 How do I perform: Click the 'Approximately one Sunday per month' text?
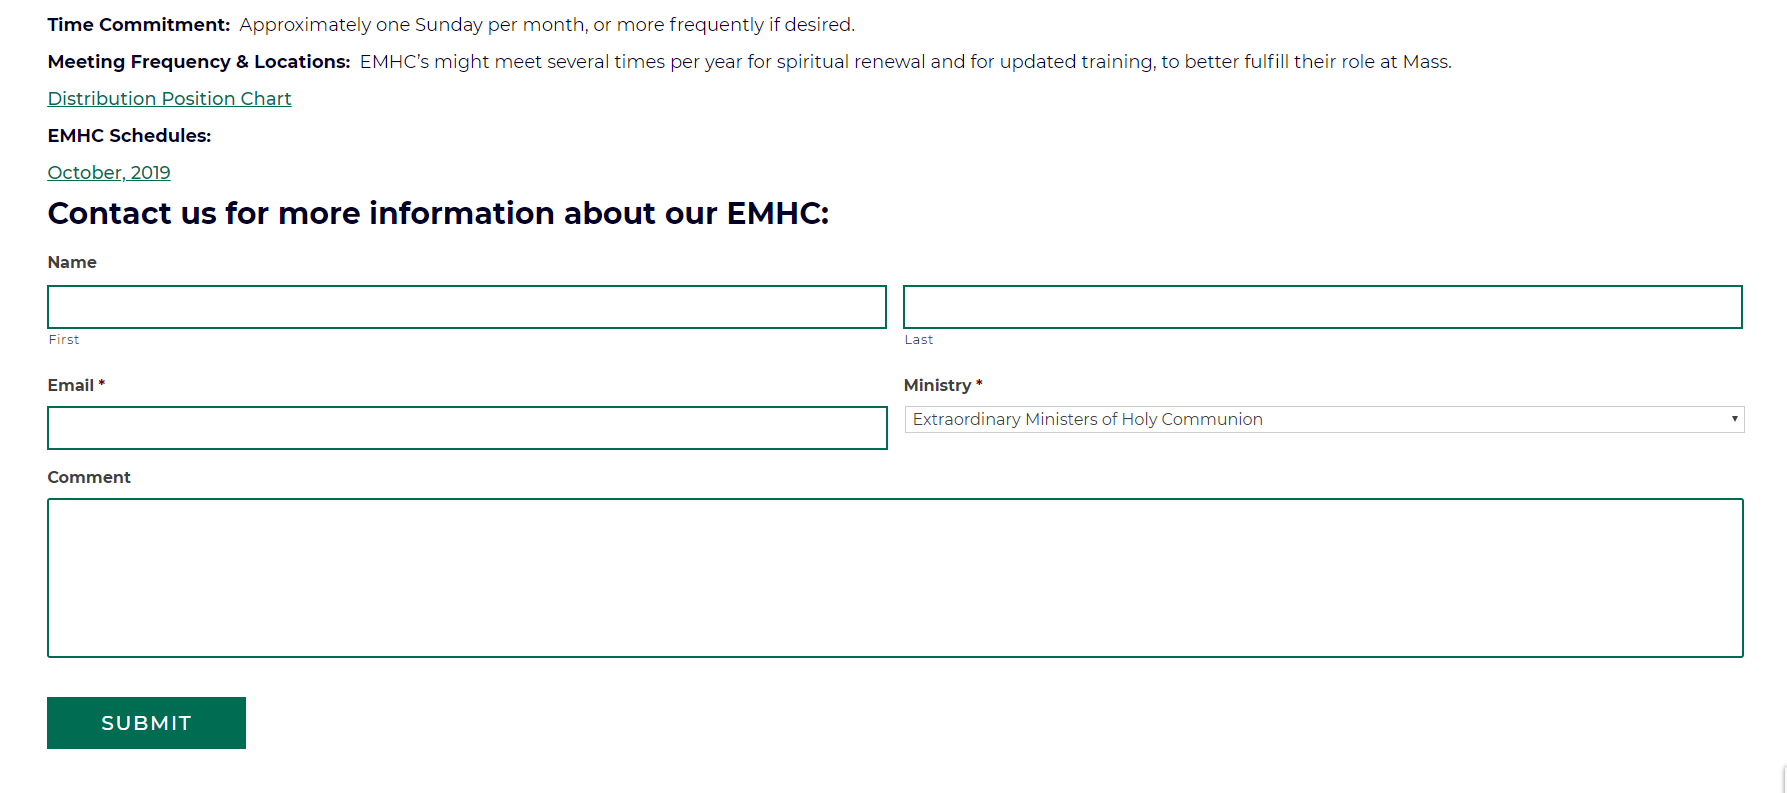coord(412,25)
